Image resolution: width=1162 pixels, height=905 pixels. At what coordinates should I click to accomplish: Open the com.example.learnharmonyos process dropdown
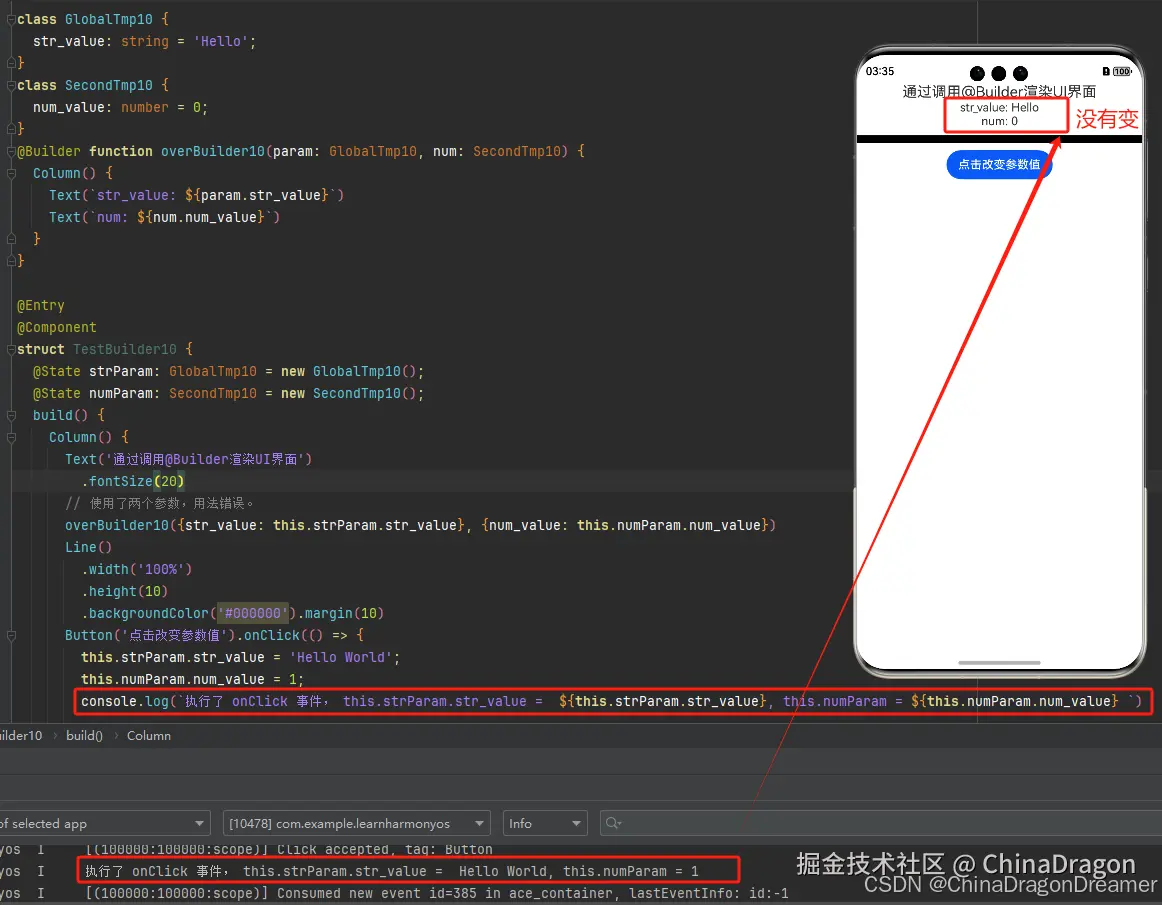[x=356, y=823]
